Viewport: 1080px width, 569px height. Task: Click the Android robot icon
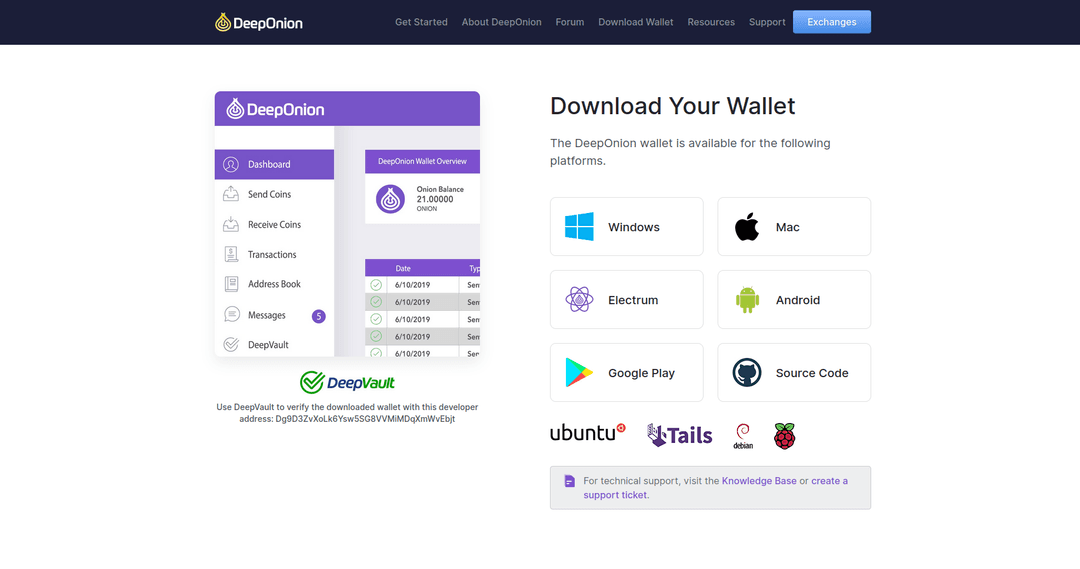click(747, 300)
